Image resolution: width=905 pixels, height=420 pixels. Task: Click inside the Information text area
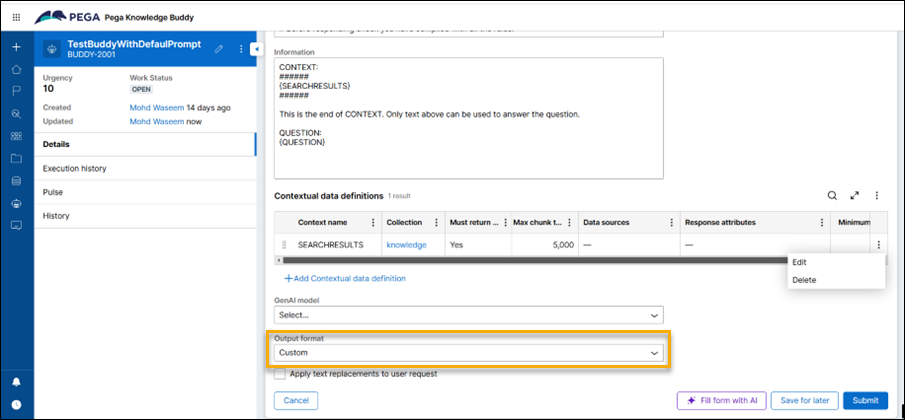[469, 118]
